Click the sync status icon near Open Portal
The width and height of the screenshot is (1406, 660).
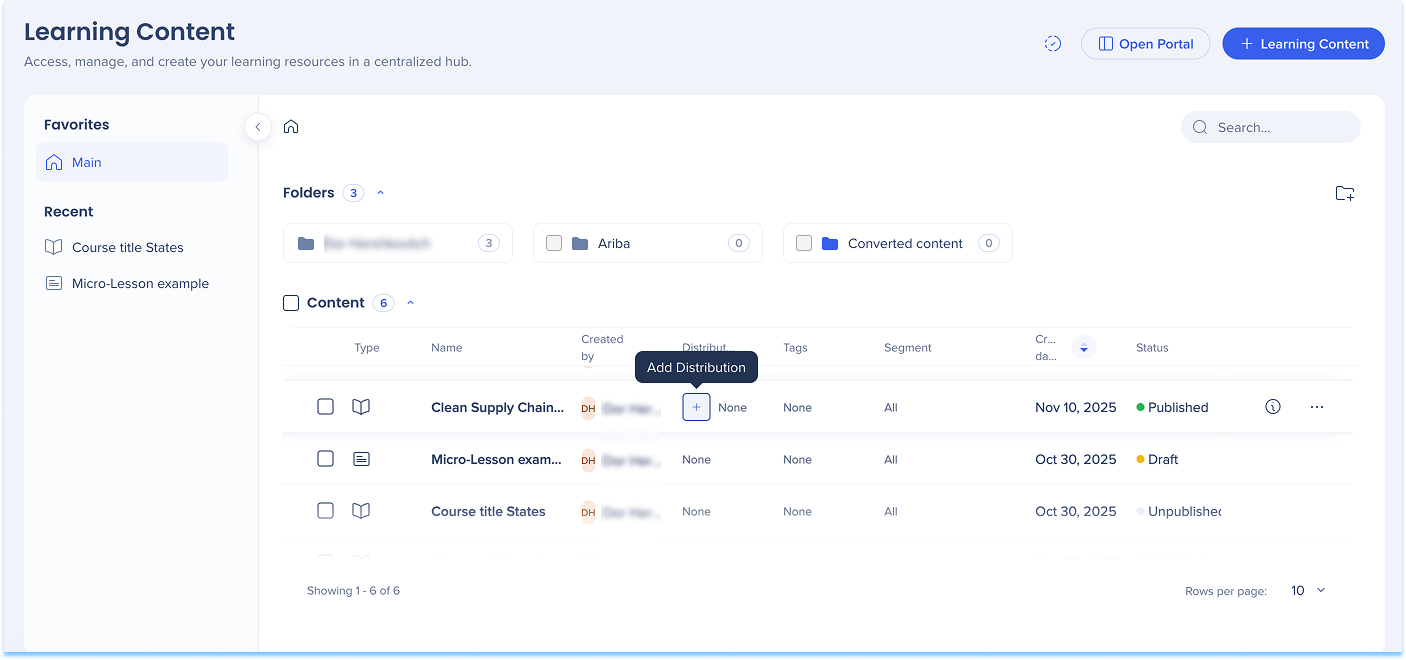tap(1052, 44)
